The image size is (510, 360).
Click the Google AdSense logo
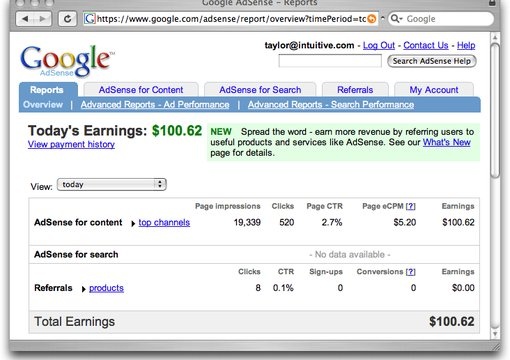(67, 61)
